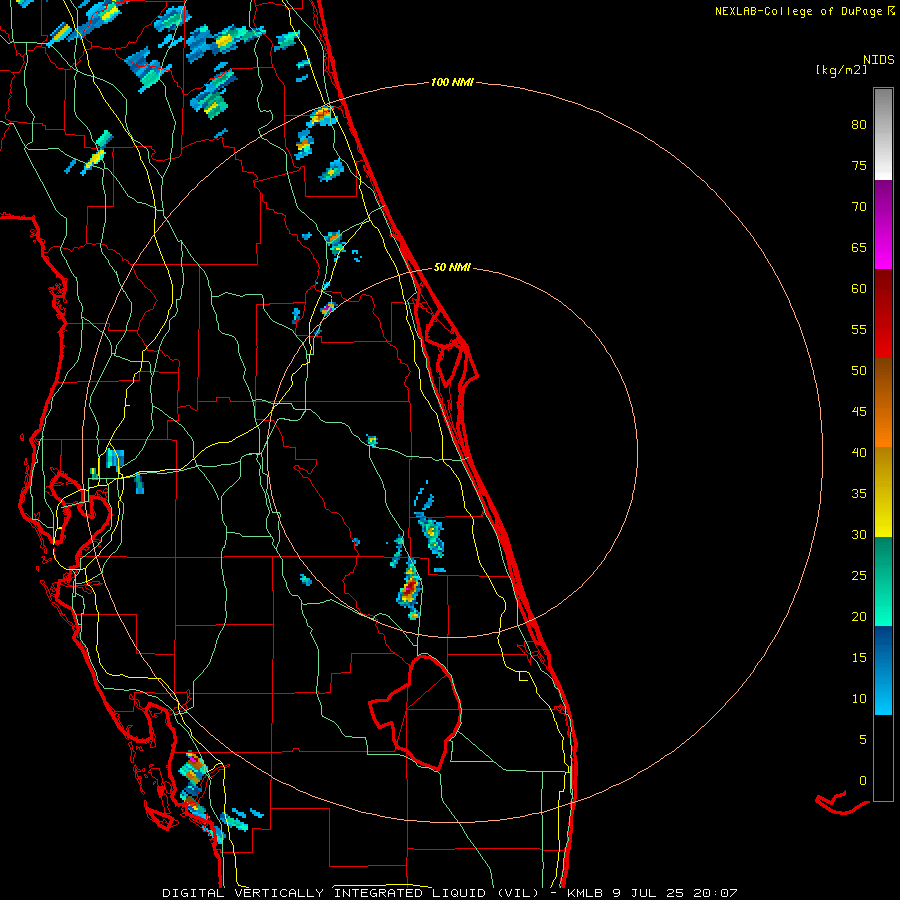Click the 35 value on the color scale
Screen dimensions: 900x900
859,494
